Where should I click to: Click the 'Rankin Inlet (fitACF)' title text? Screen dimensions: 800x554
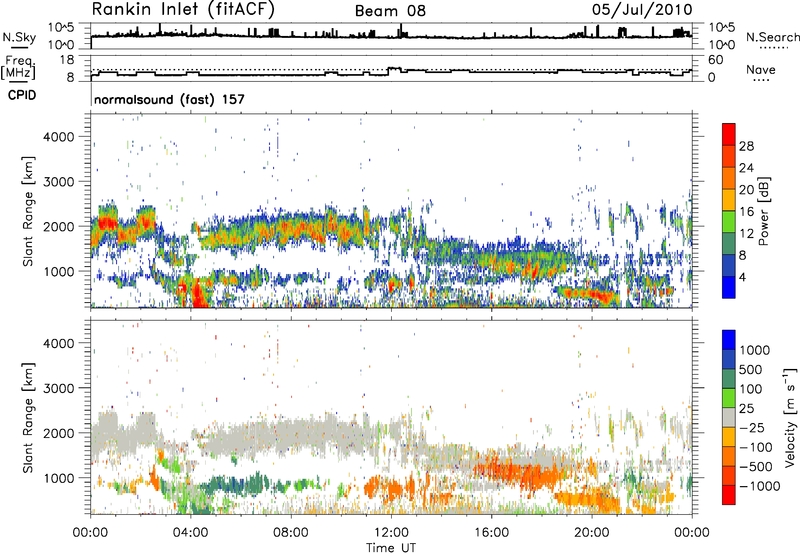[183, 9]
